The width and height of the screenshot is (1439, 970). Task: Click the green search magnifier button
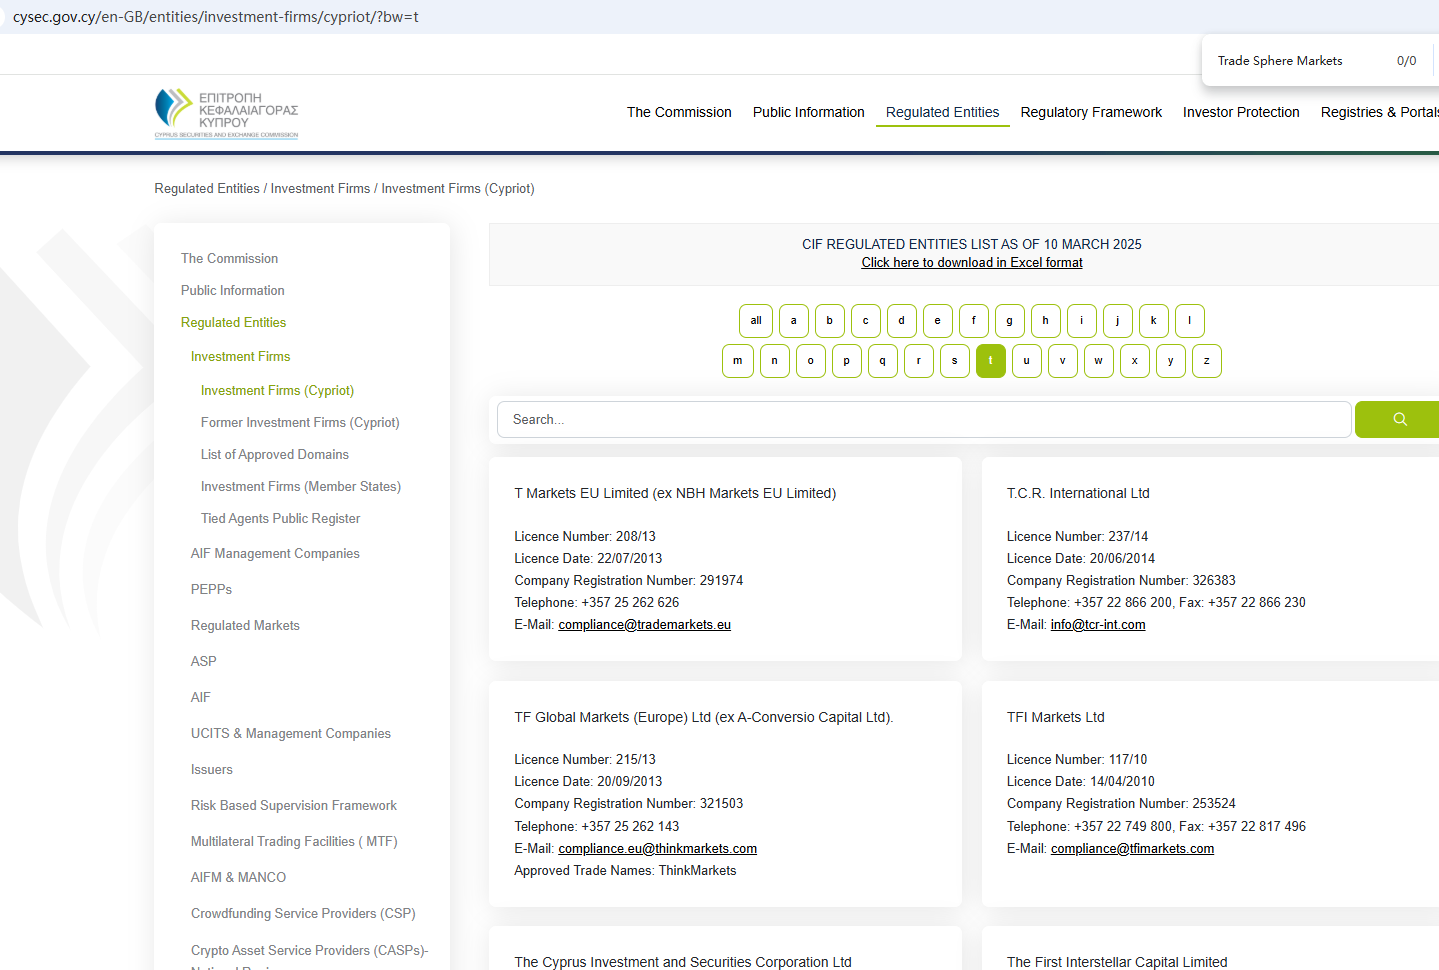(x=1399, y=420)
